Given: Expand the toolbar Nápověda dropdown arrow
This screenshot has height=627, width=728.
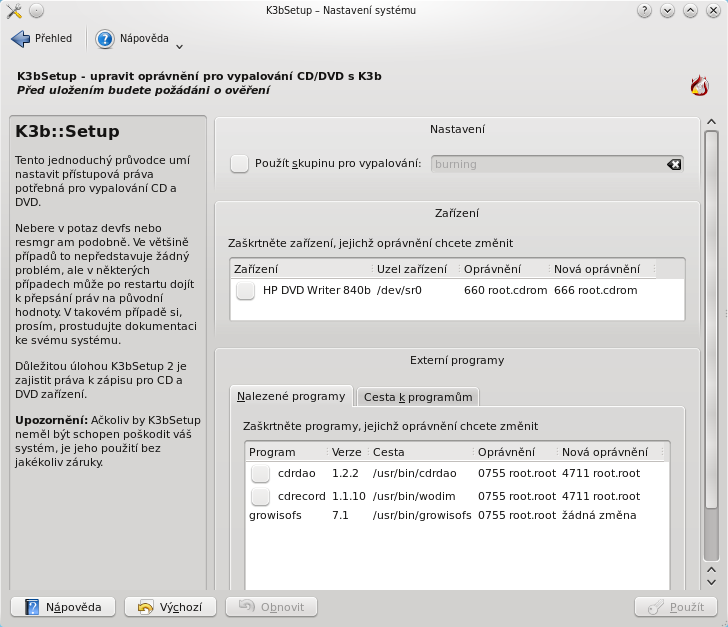Looking at the screenshot, I should [x=179, y=46].
